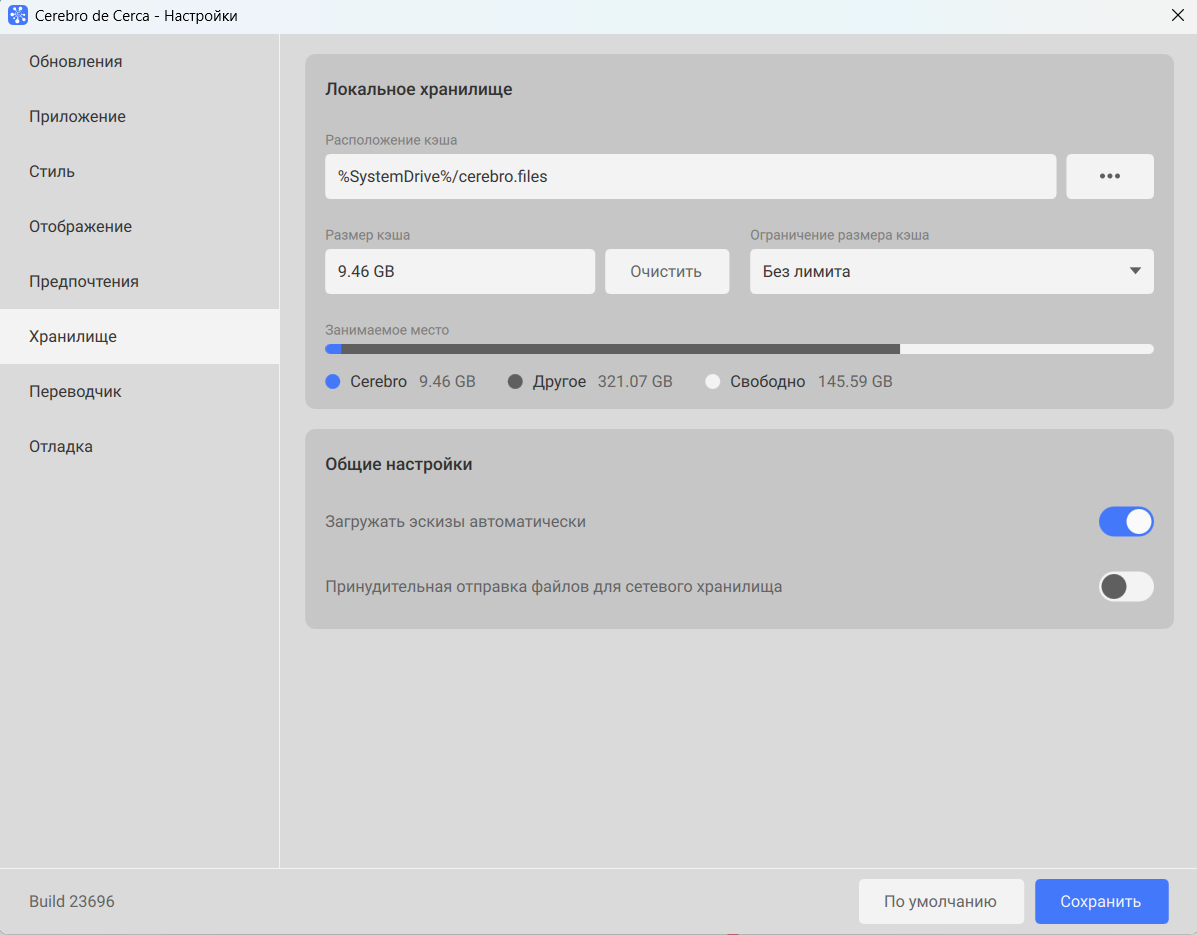Switch to the Приложение section

coord(78,117)
